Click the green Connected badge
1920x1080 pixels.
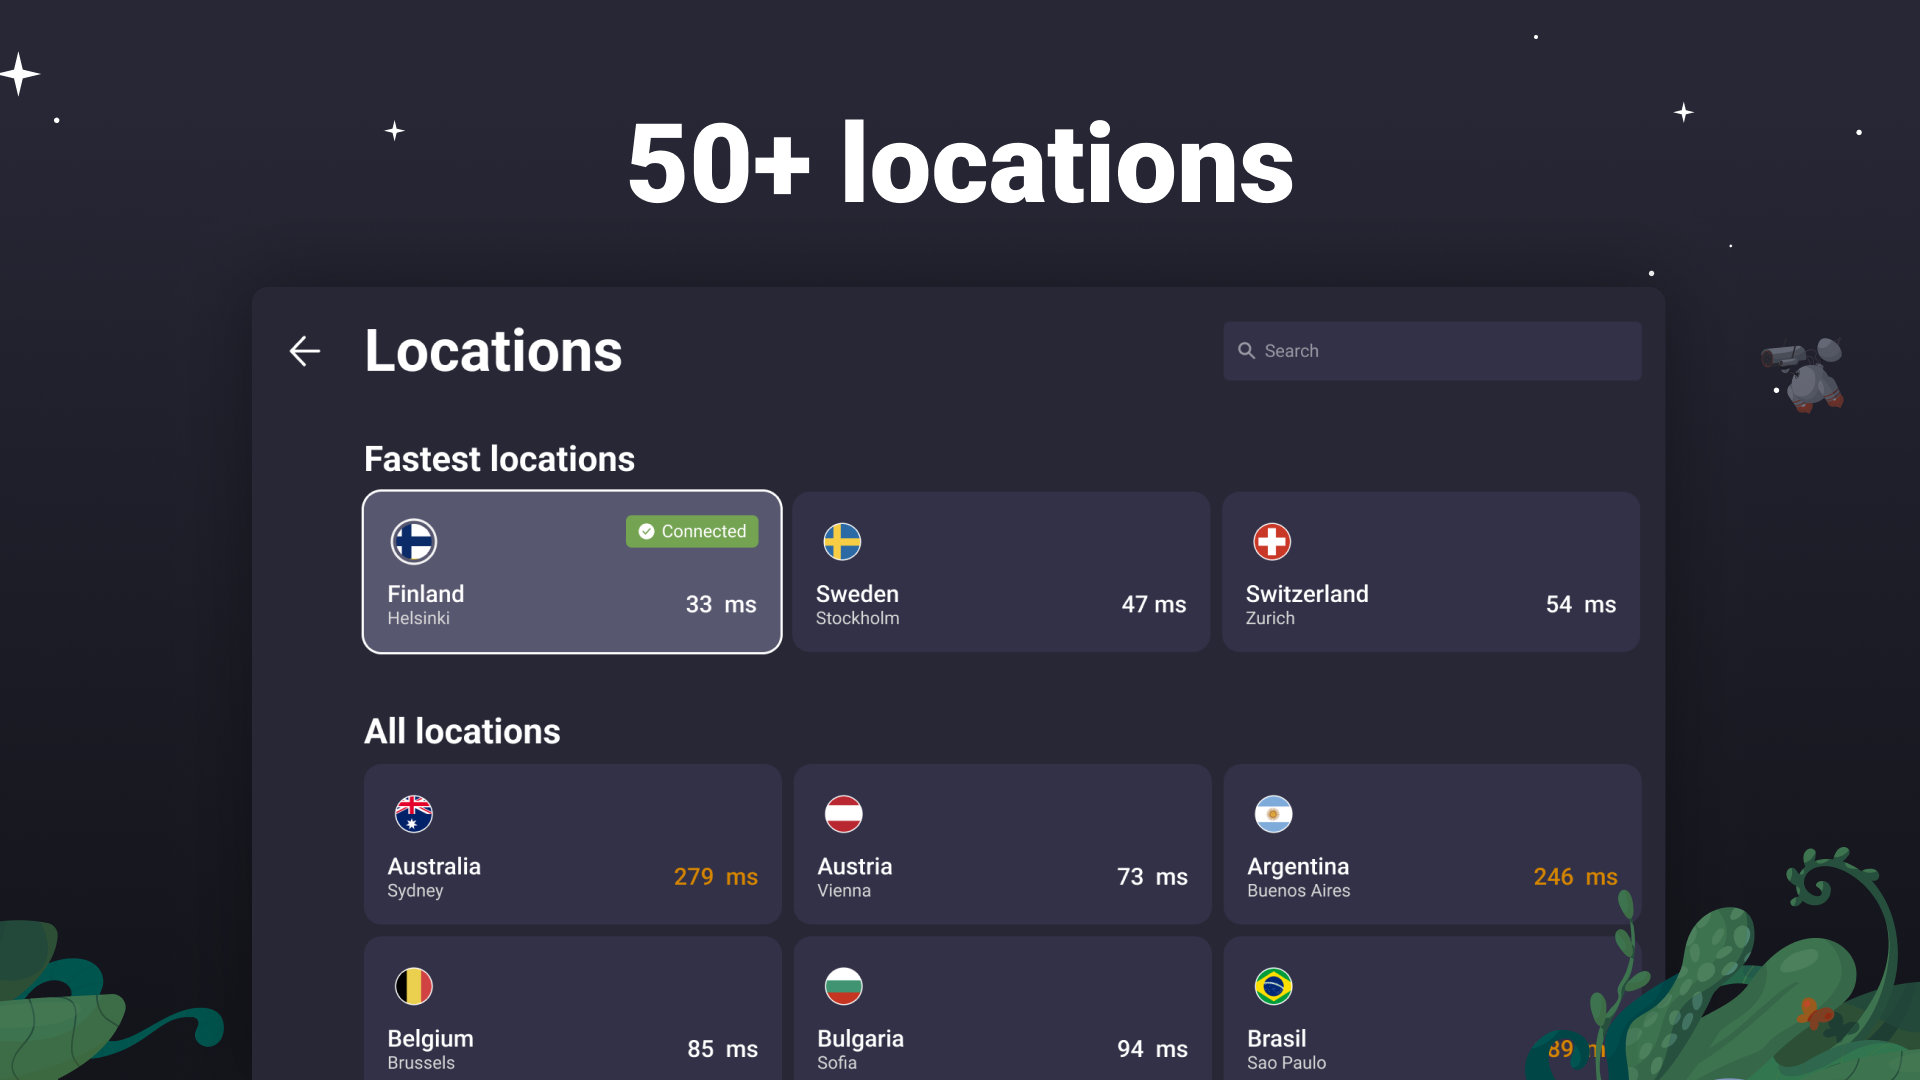pyautogui.click(x=691, y=531)
